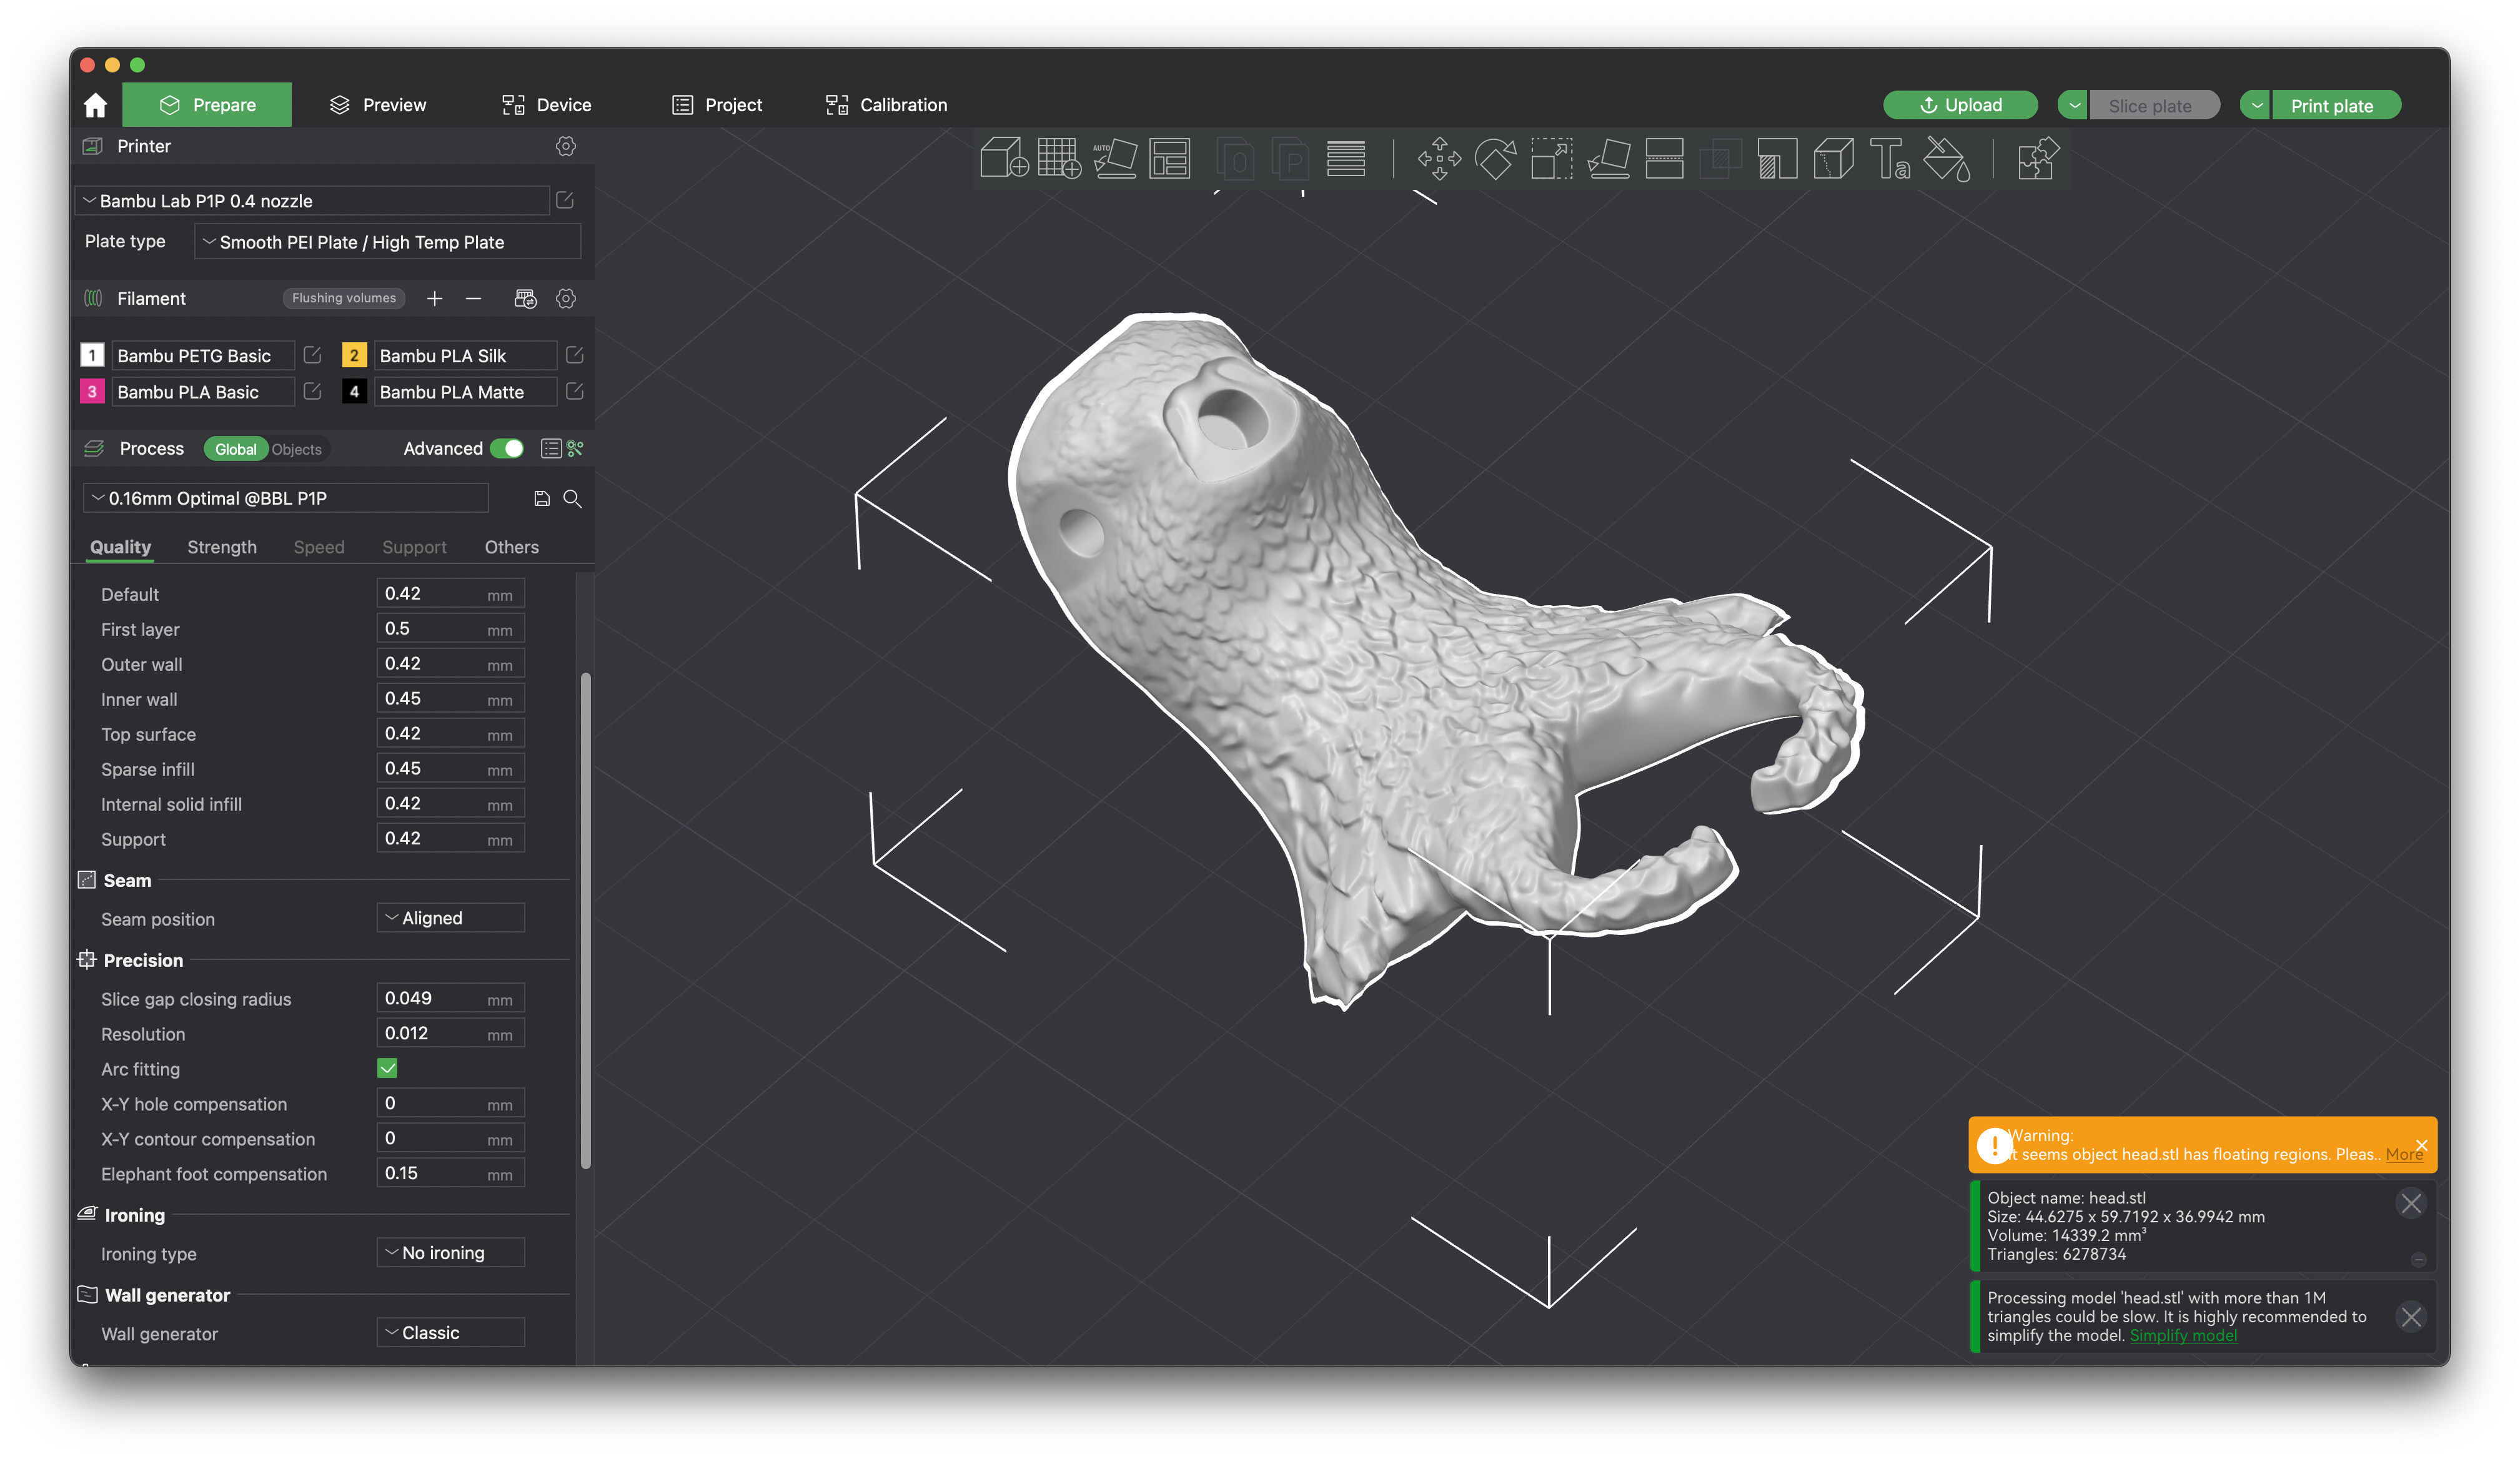This screenshot has width=2520, height=1459.
Task: Select the Lay on face tool
Action: (1608, 158)
